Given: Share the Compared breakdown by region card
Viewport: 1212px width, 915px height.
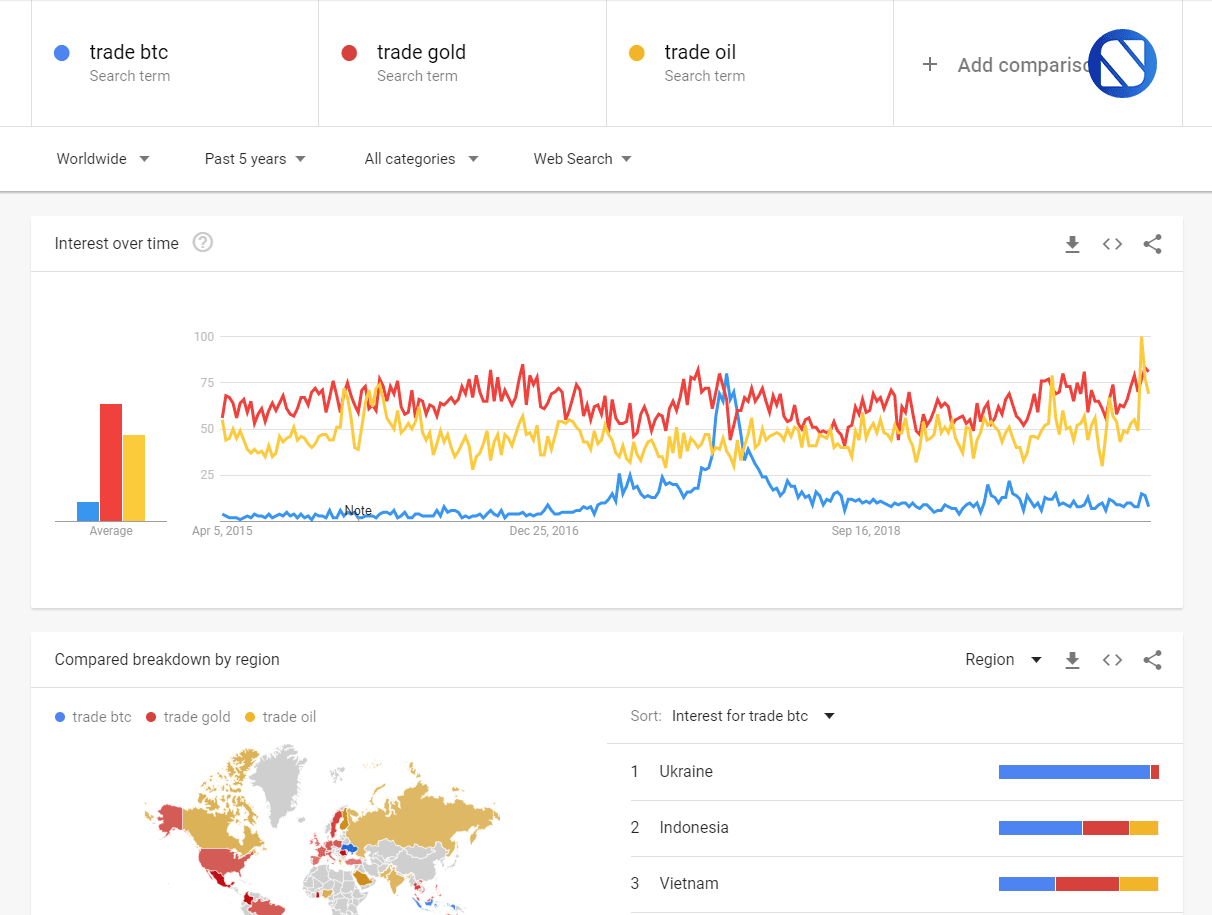Looking at the screenshot, I should click(x=1152, y=660).
